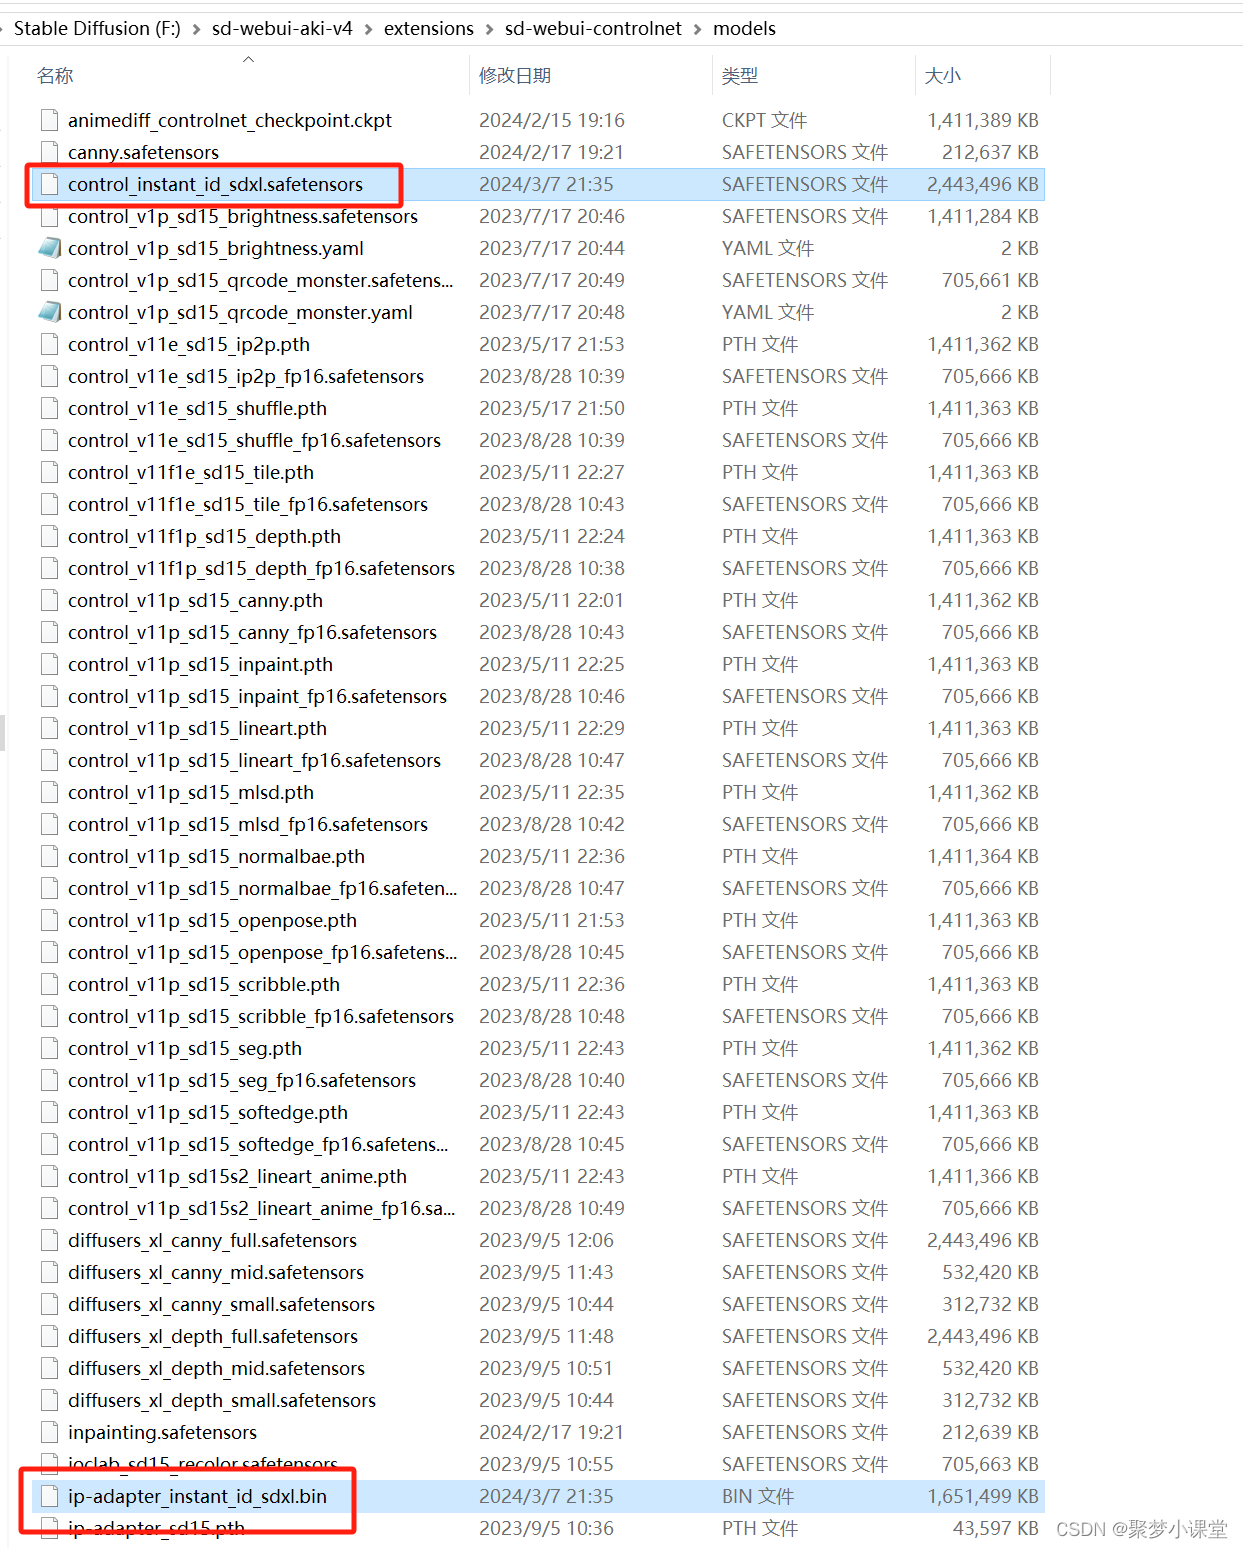Click the file icon of control_v11p_sd15_scribble.pth
This screenshot has height=1548, width=1243.
(49, 984)
